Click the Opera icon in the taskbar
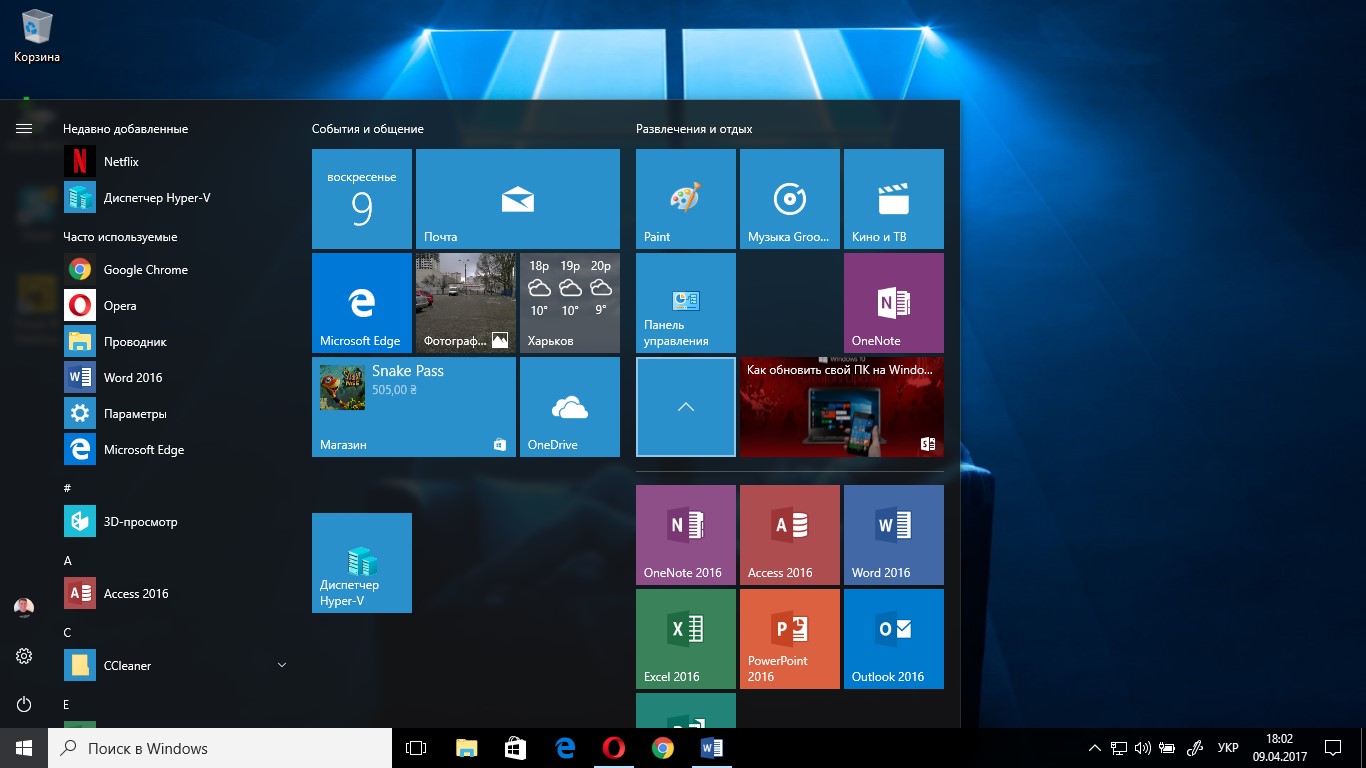The height and width of the screenshot is (768, 1366). tap(614, 748)
